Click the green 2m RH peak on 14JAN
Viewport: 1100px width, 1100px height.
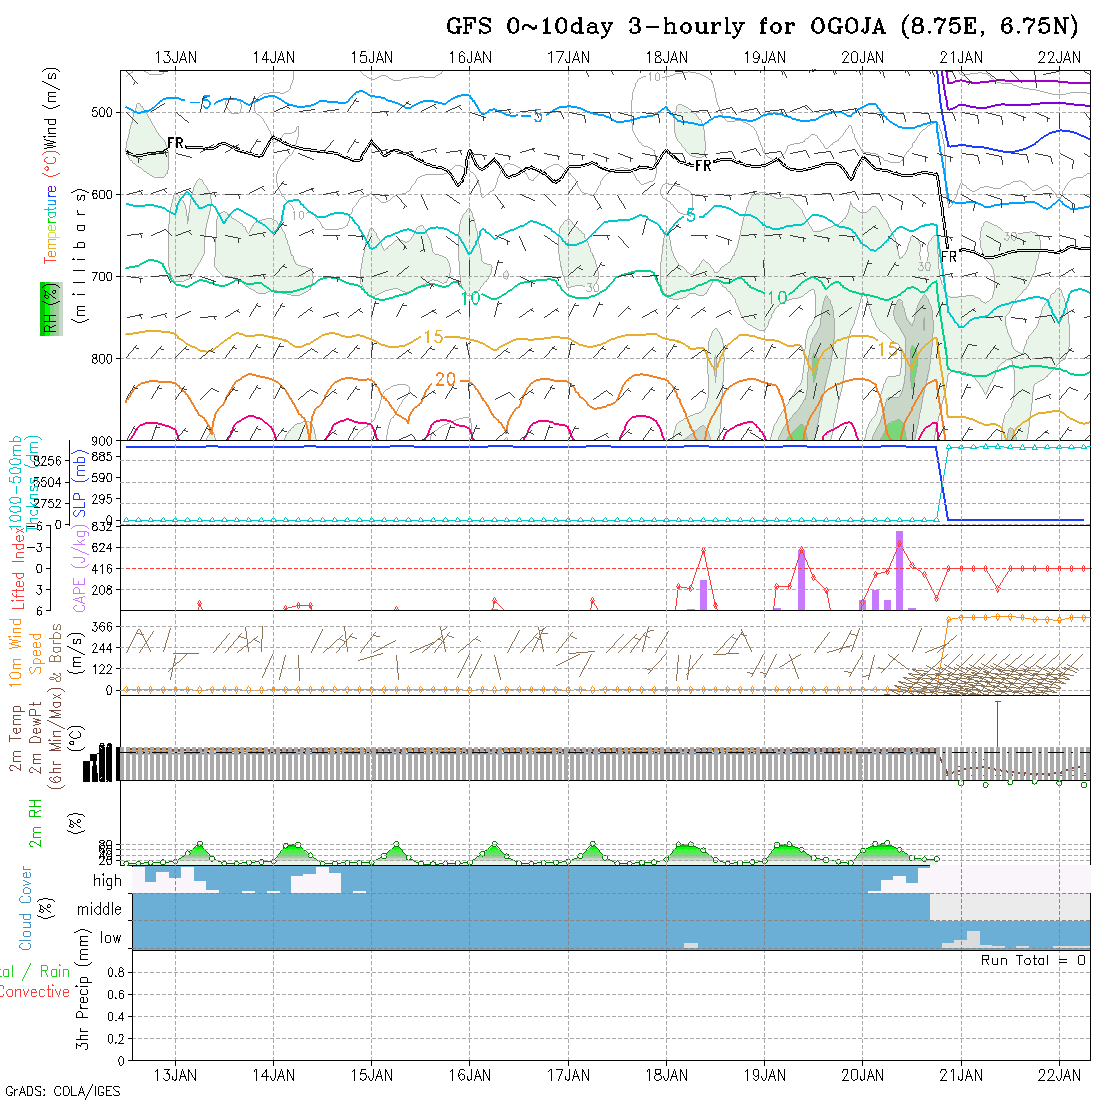click(294, 850)
